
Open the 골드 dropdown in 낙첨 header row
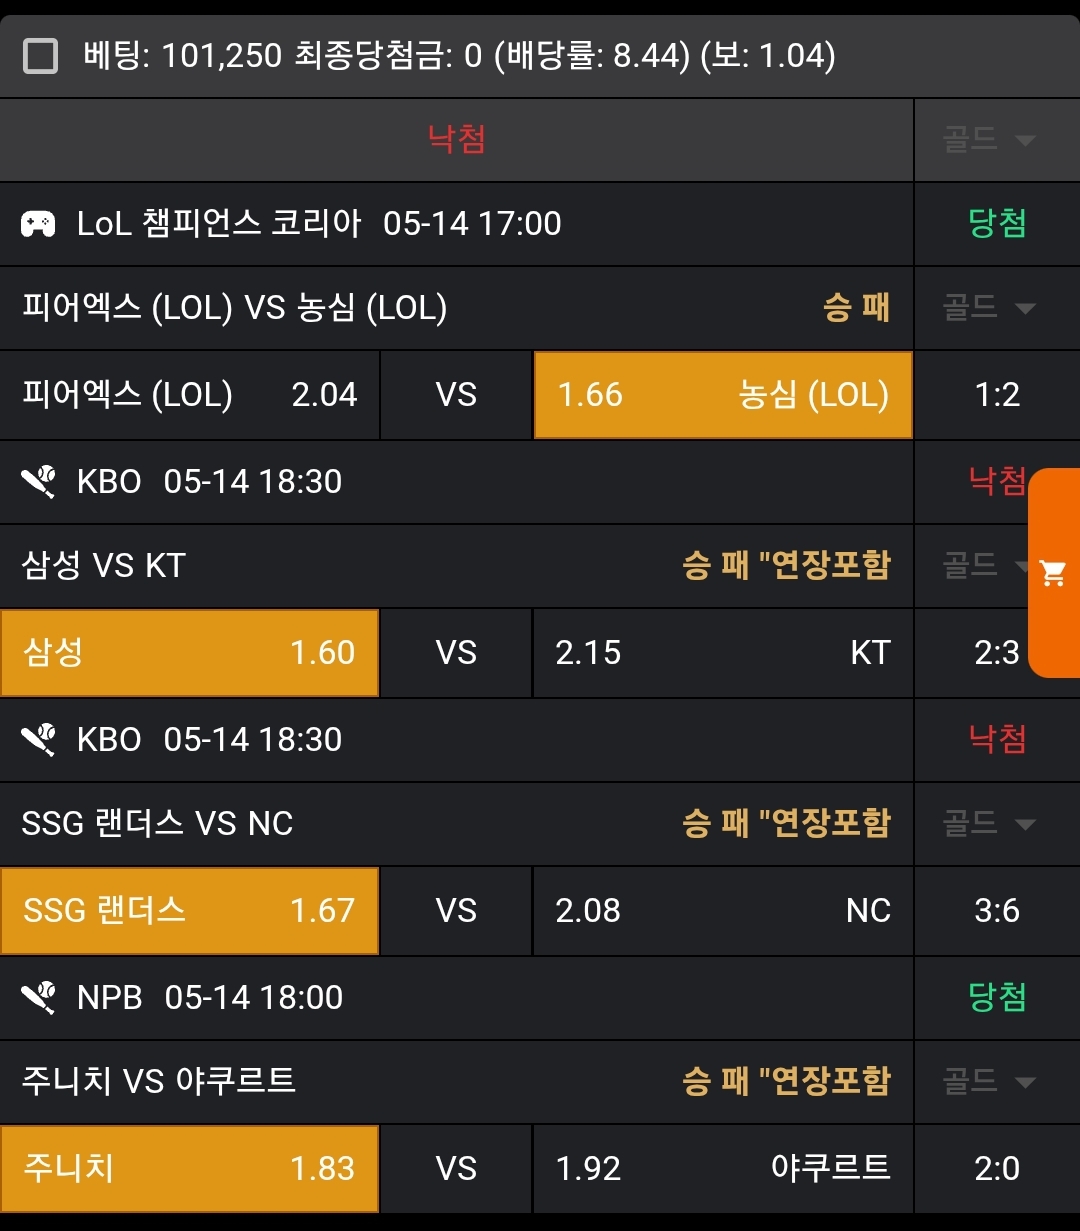click(x=988, y=140)
